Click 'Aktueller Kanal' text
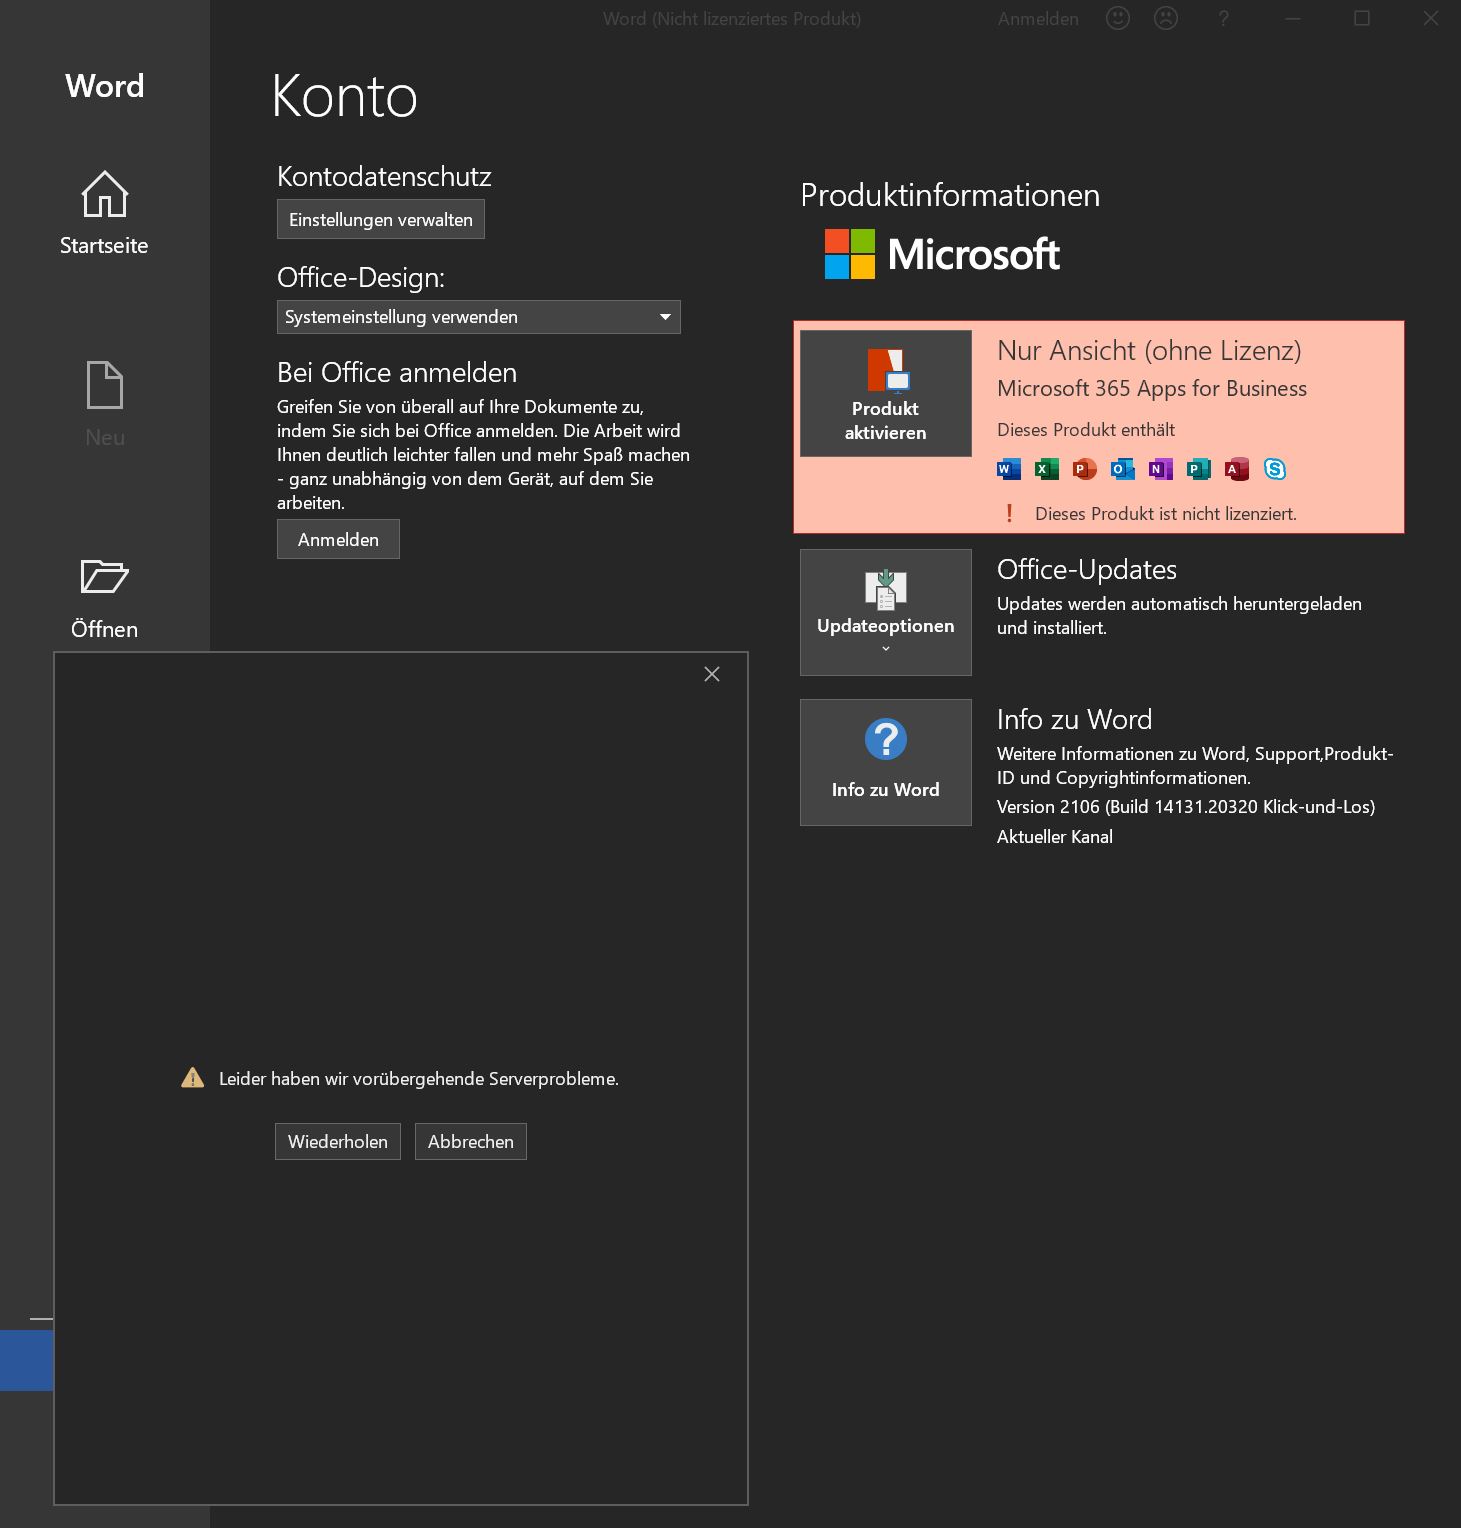 click(x=1055, y=837)
